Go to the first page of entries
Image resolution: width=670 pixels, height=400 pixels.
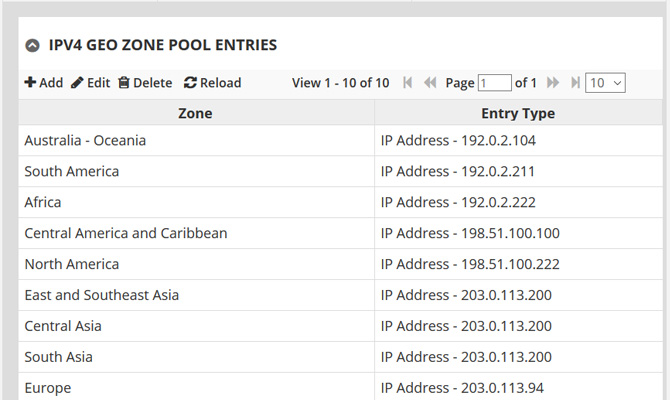[408, 83]
